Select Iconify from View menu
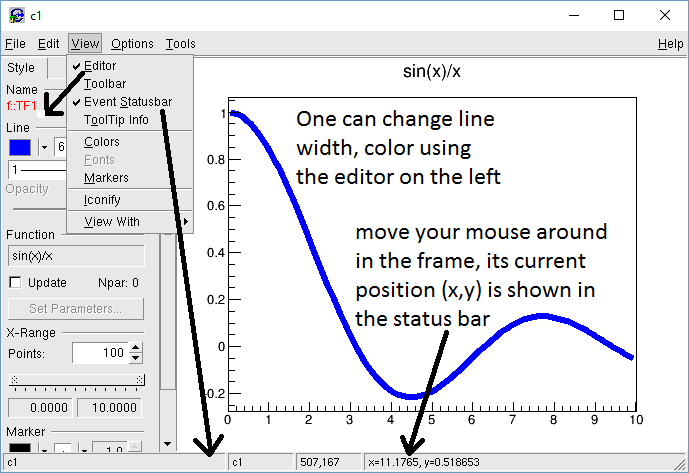The image size is (689, 473). (x=102, y=200)
